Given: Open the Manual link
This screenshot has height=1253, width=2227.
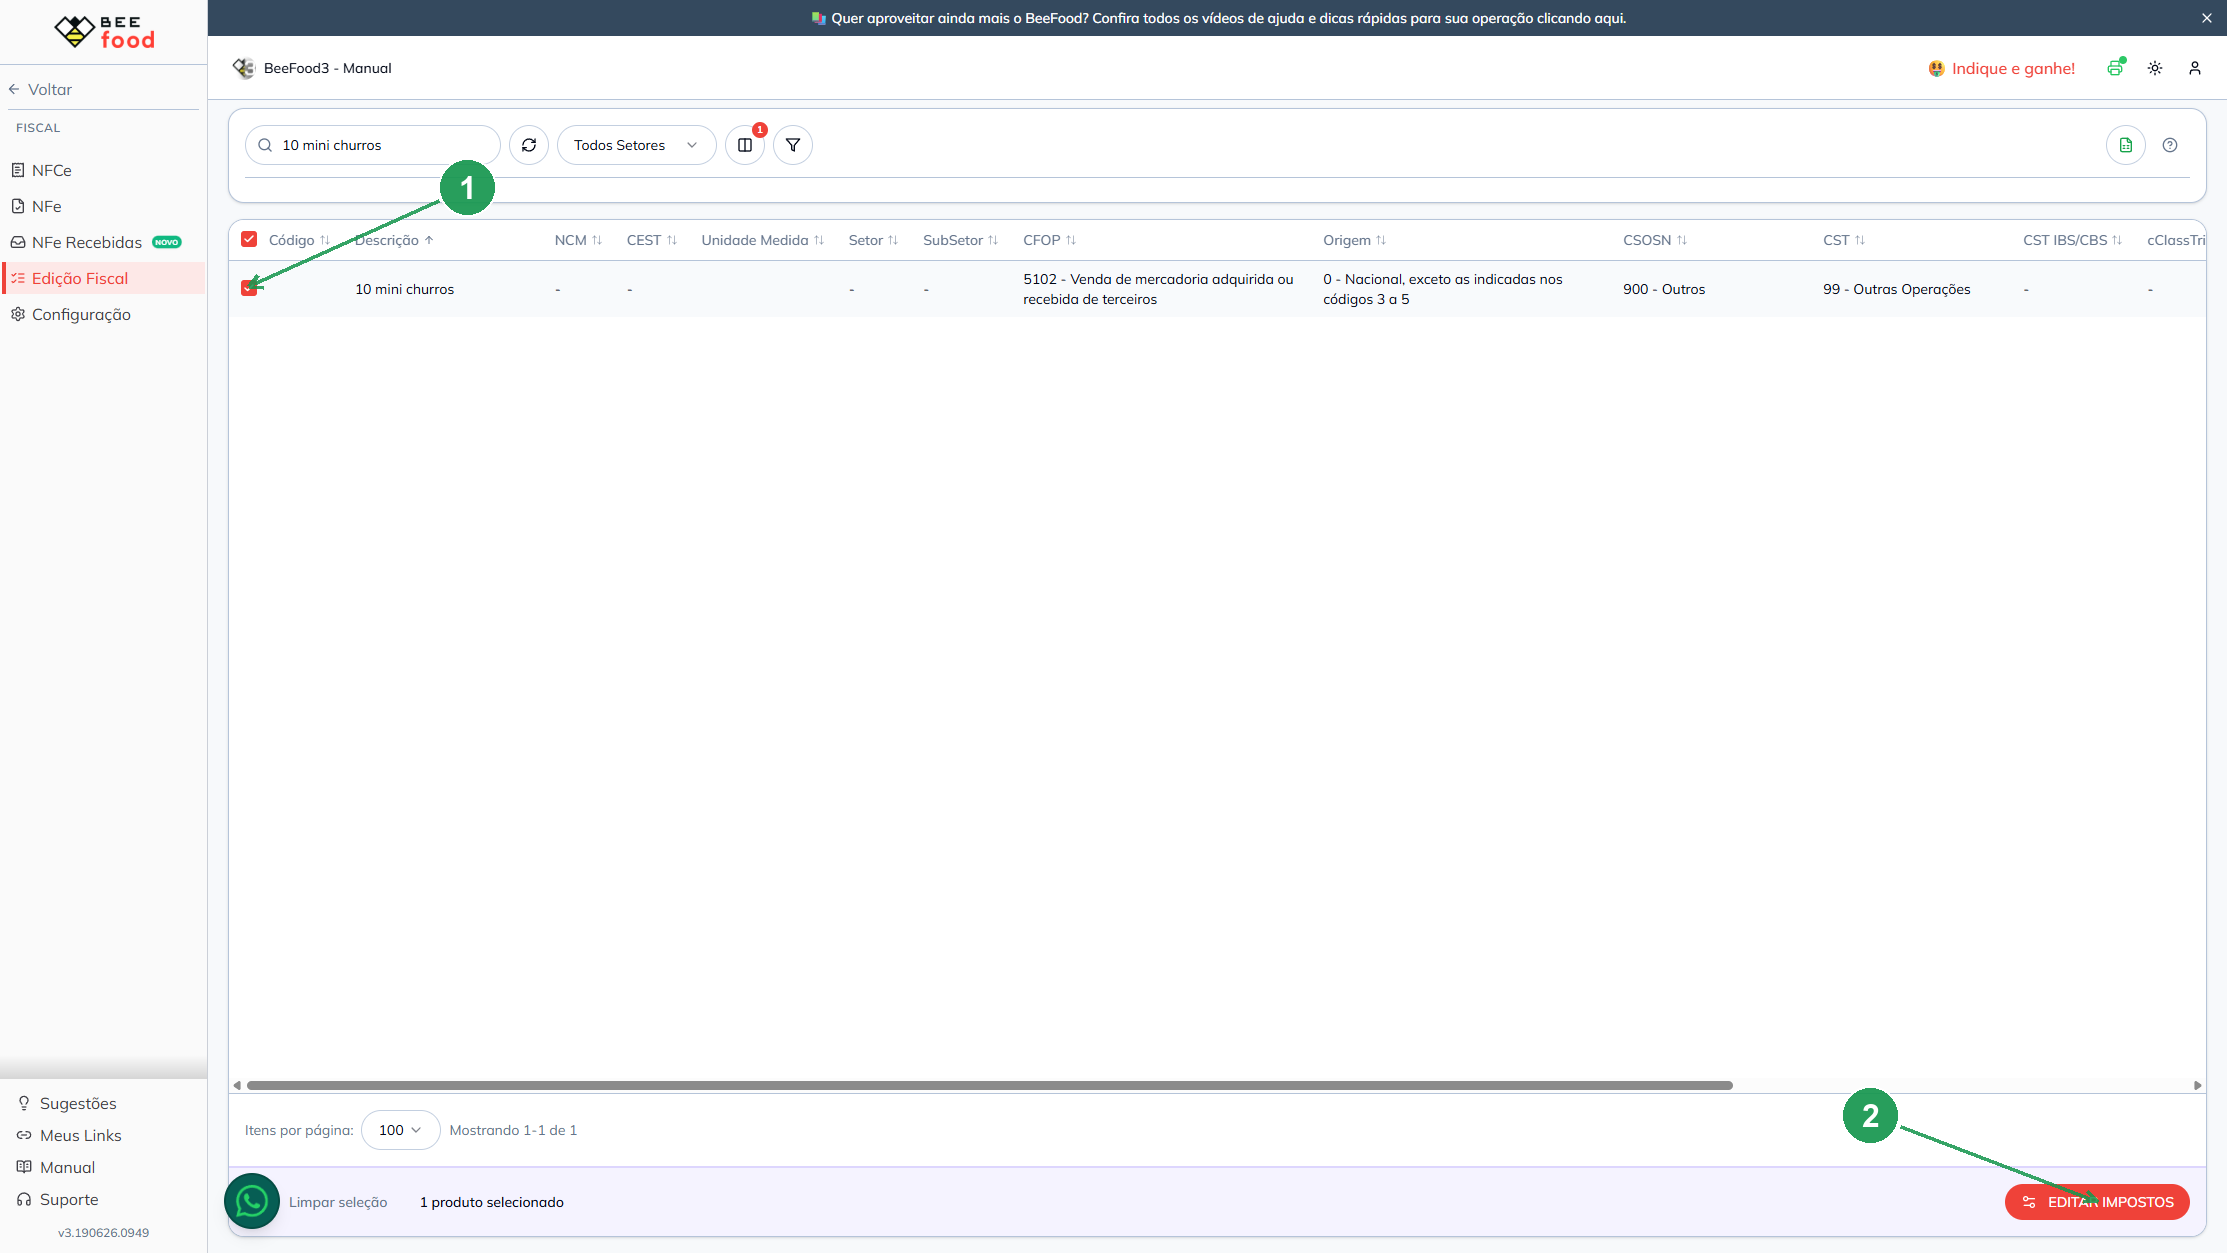Looking at the screenshot, I should click(56, 1167).
